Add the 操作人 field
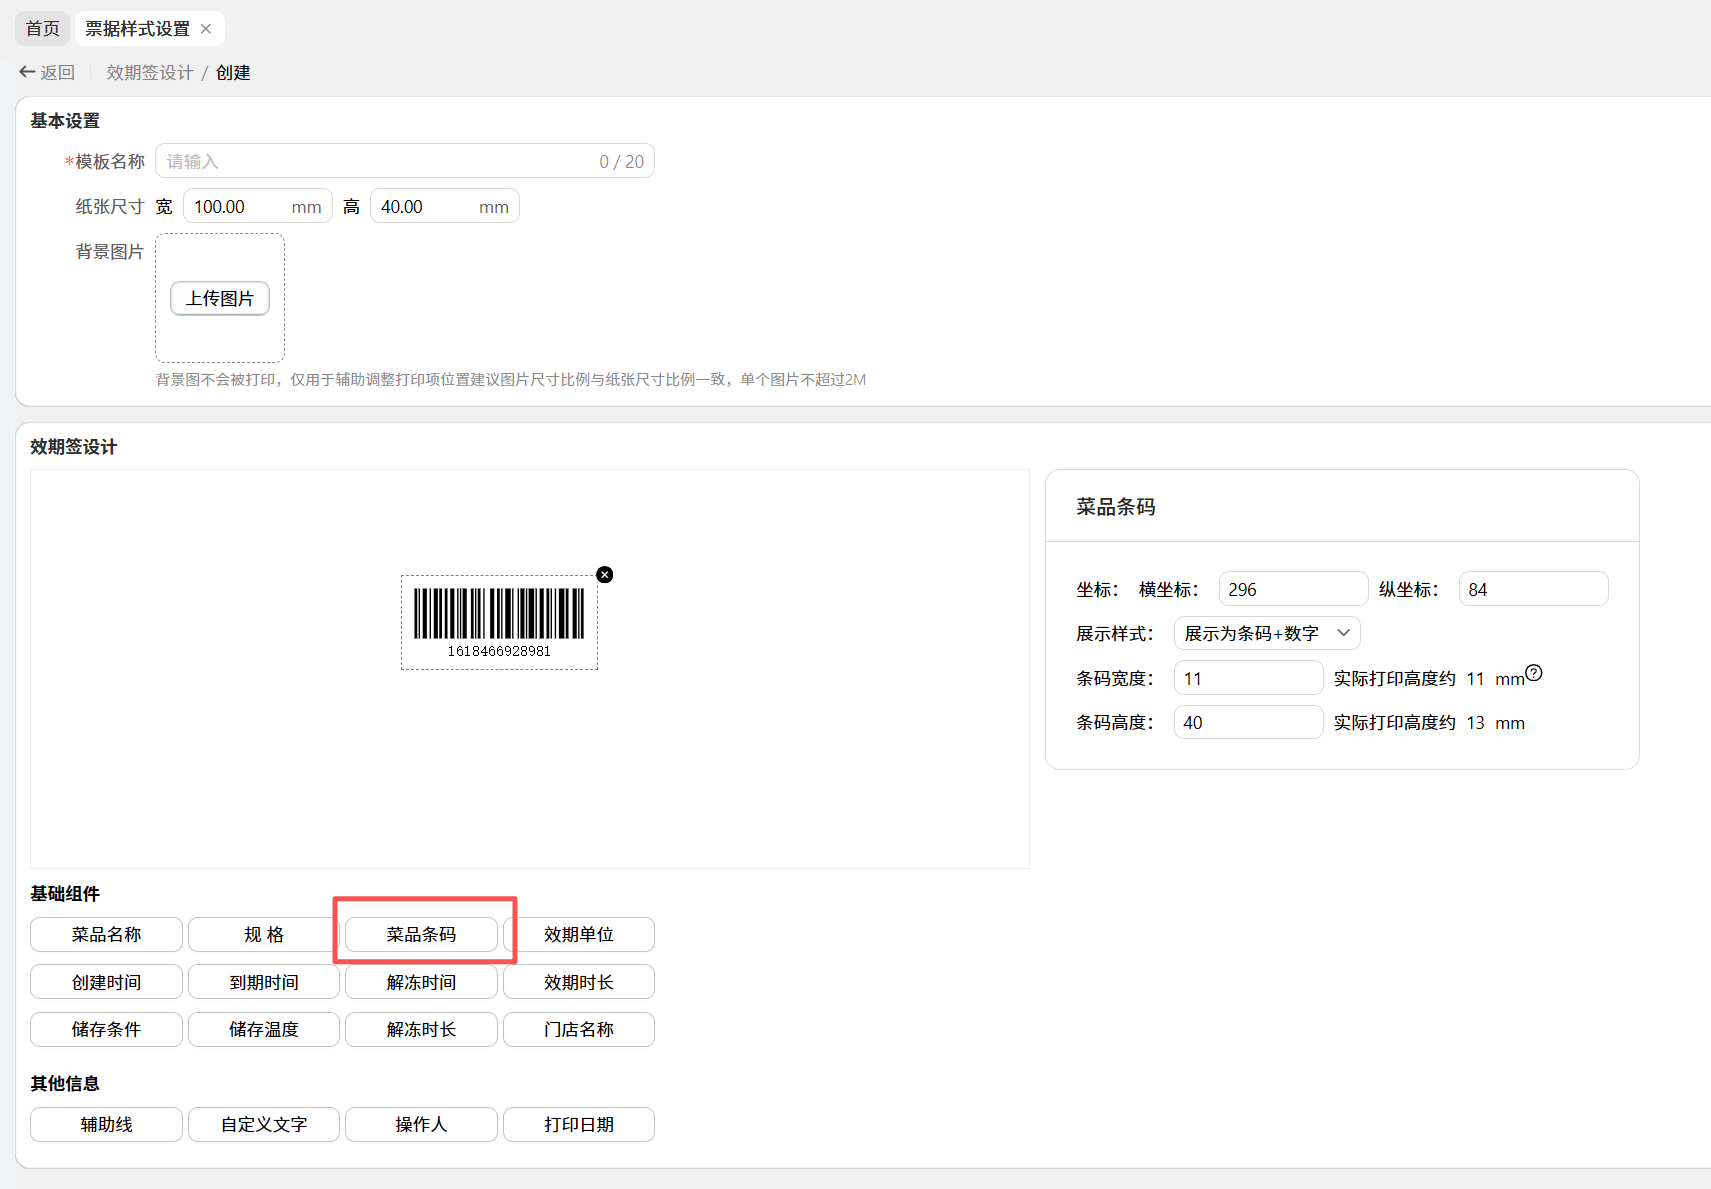The width and height of the screenshot is (1711, 1189). point(421,1124)
